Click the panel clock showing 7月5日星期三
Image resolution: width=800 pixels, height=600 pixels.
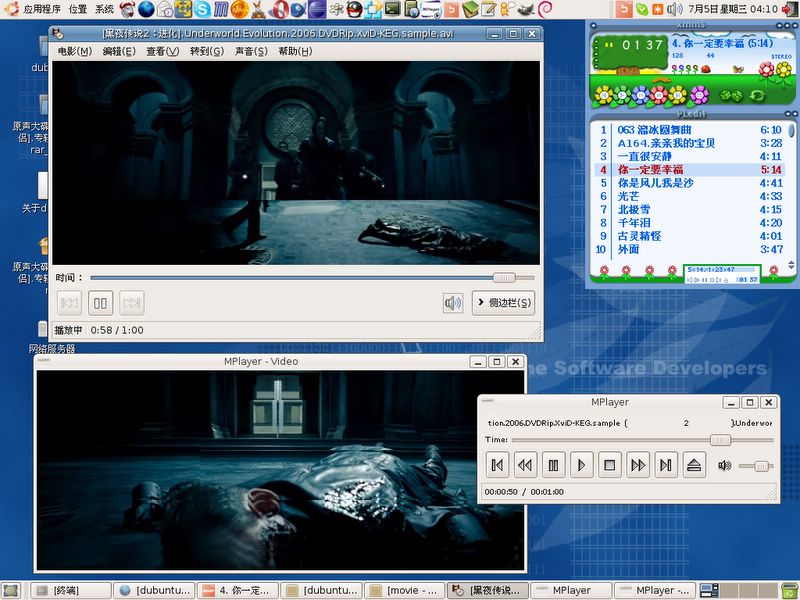(x=733, y=9)
